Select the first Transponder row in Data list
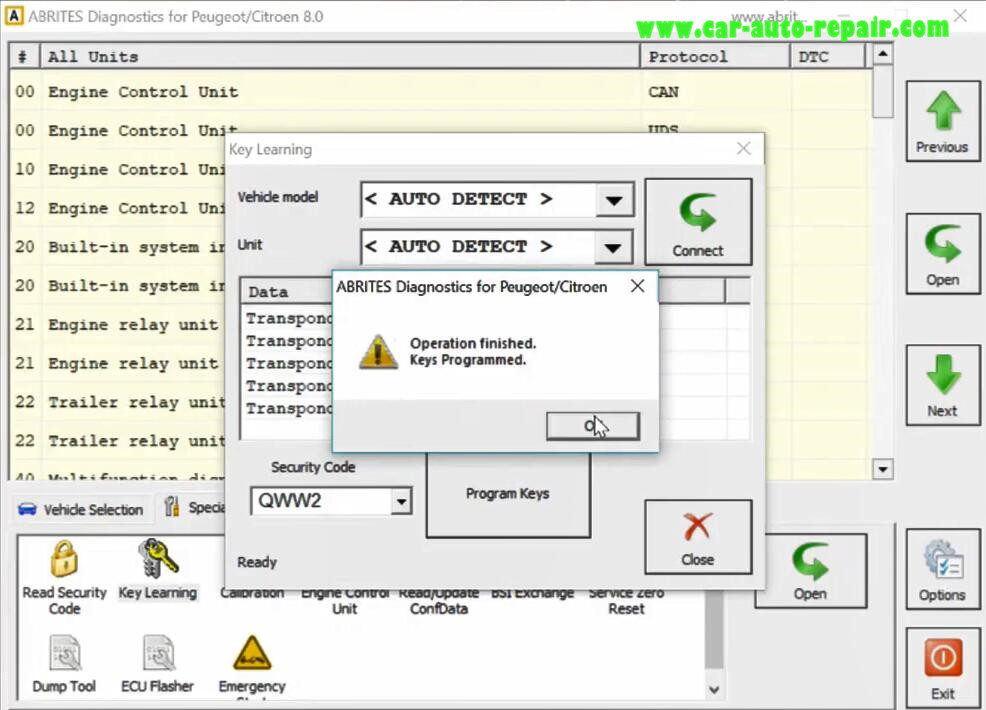The width and height of the screenshot is (986, 710). pyautogui.click(x=288, y=318)
